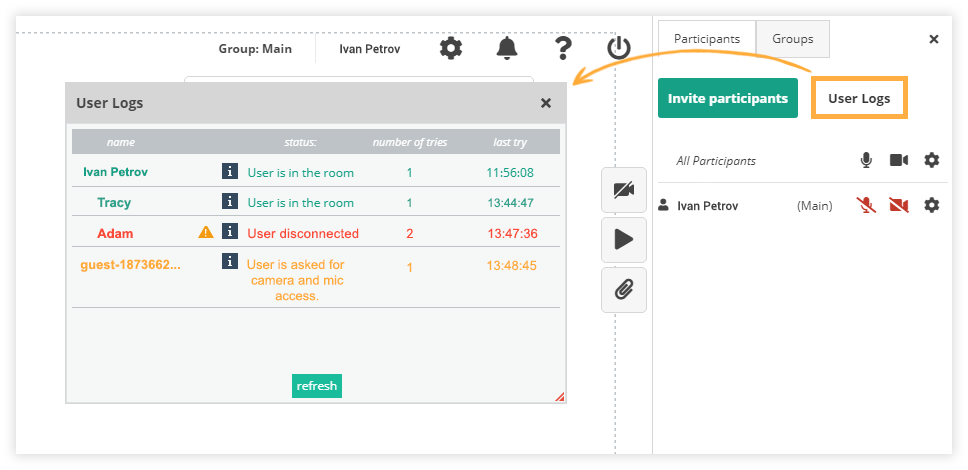Open the help question mark
The image size is (968, 470).
[562, 48]
